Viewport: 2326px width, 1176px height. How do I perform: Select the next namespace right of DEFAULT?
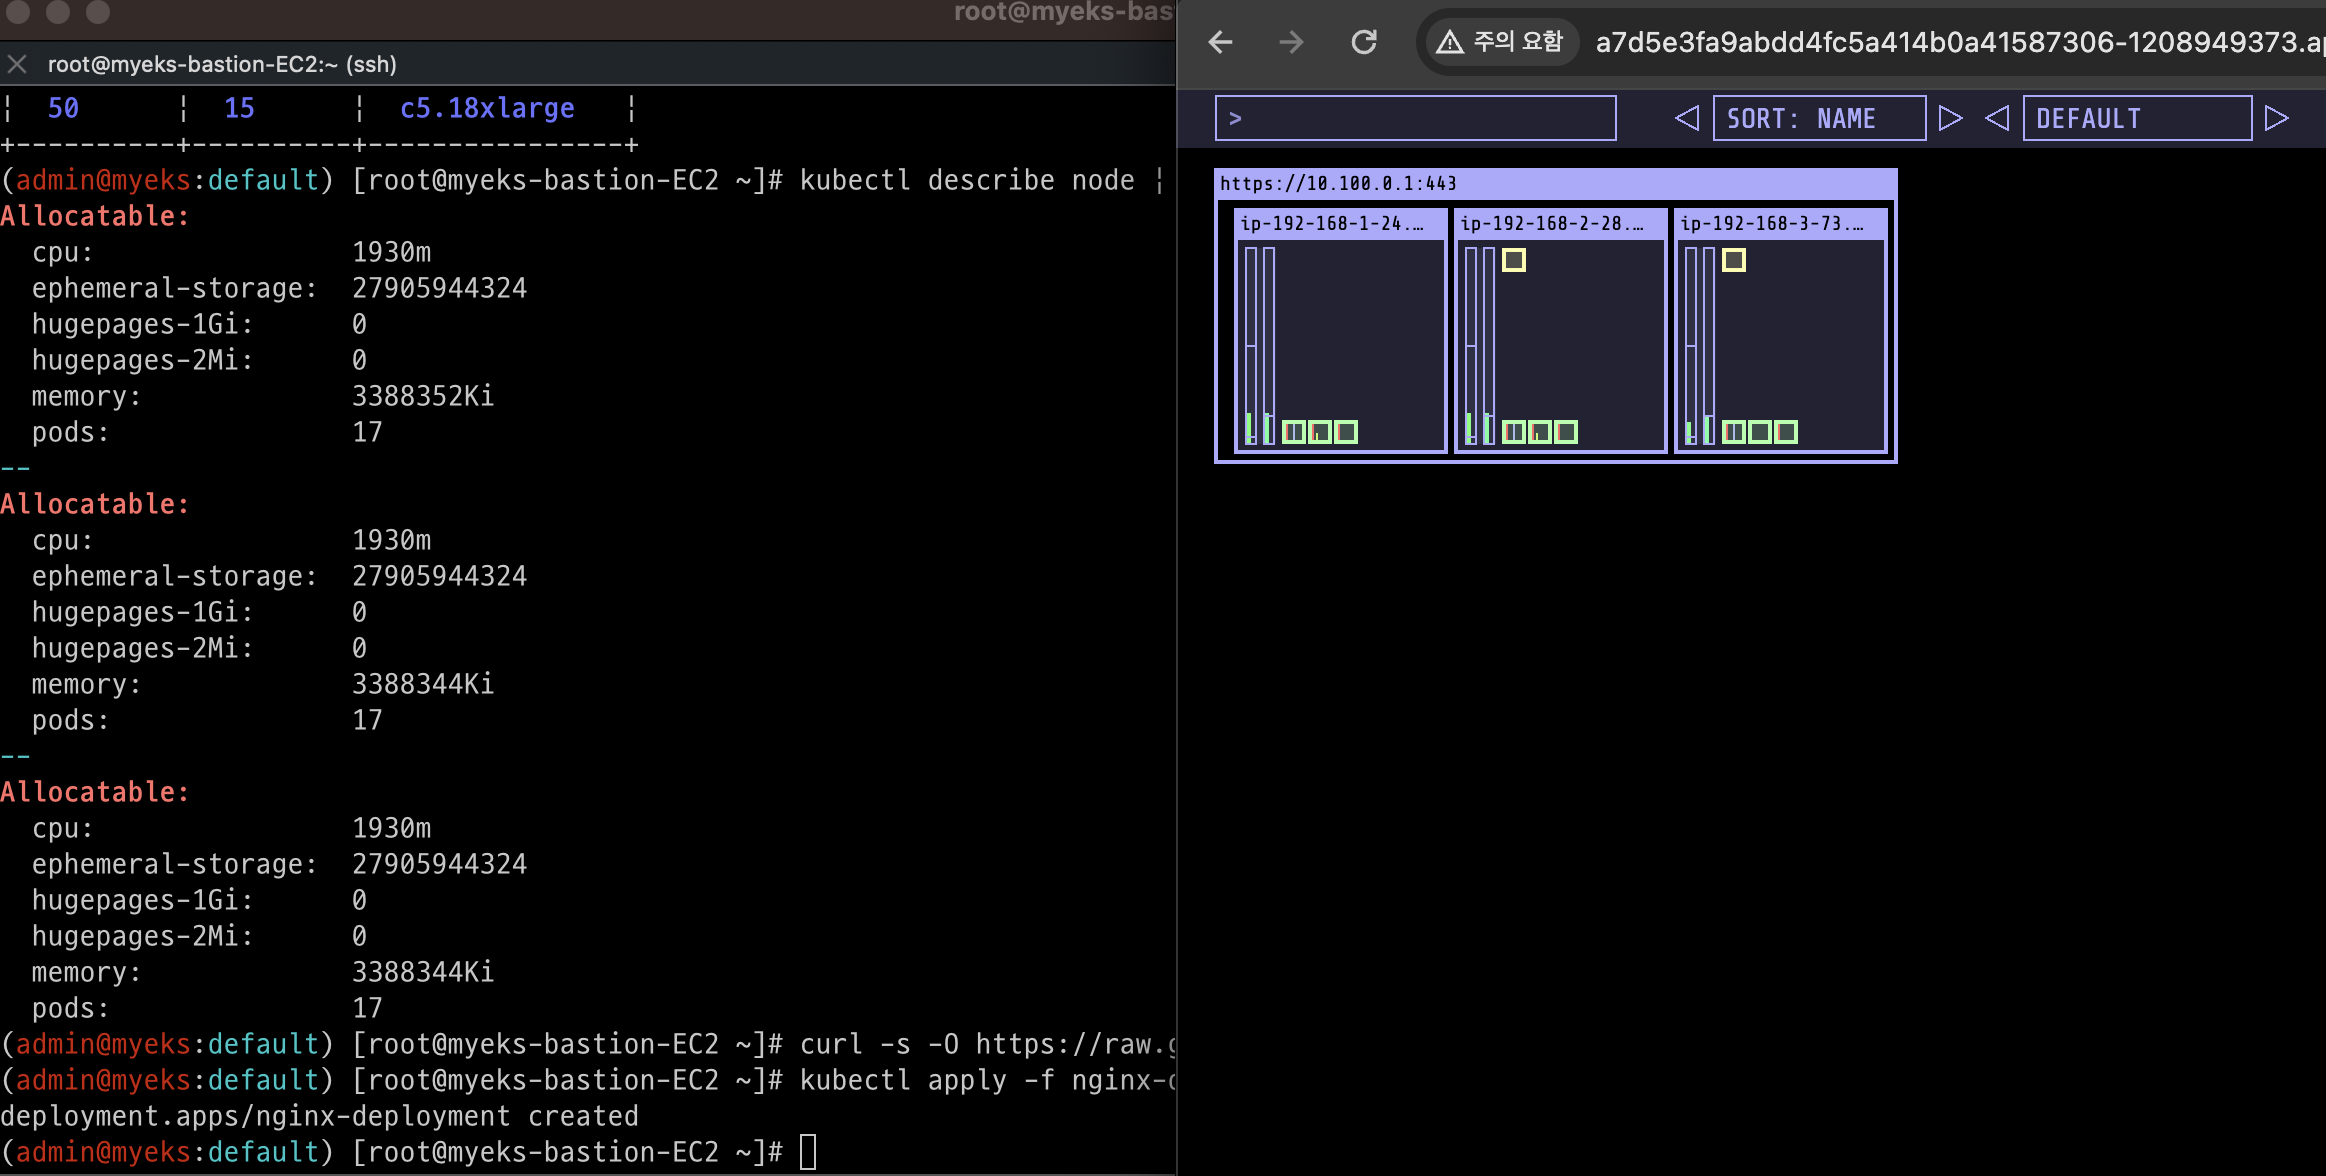click(x=2277, y=118)
